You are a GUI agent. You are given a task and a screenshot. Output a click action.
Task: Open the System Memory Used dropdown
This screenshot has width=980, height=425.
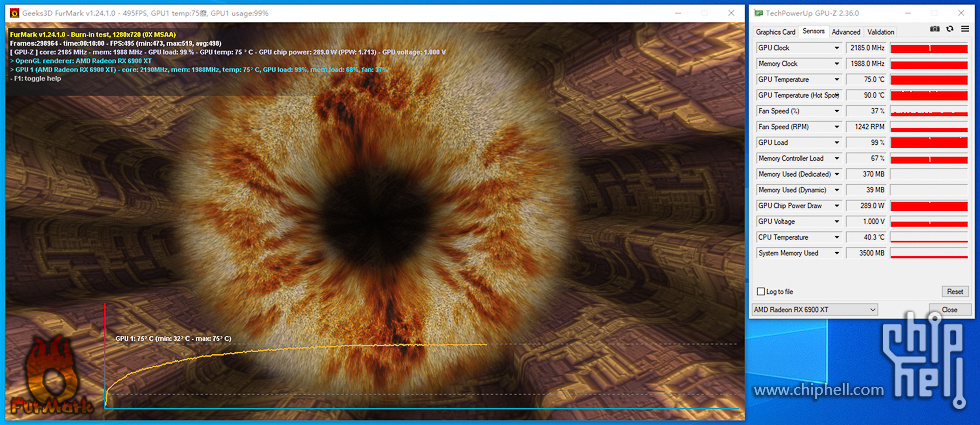coord(836,253)
